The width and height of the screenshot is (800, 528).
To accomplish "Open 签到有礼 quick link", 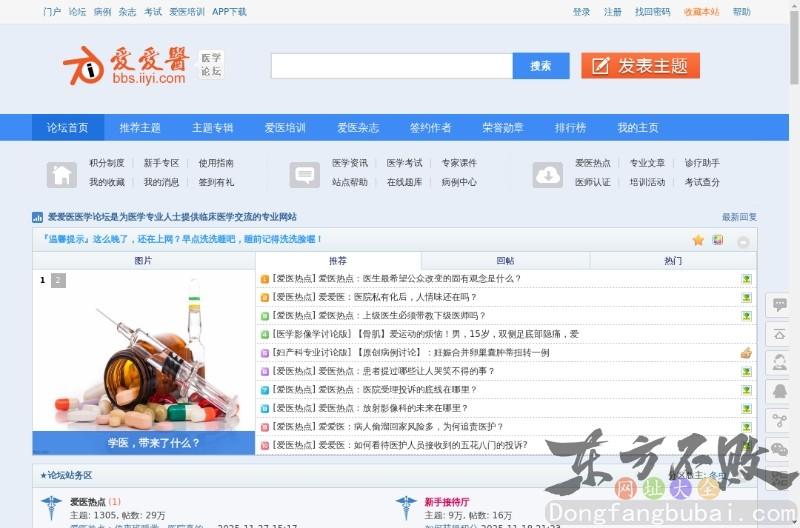I will 216,182.
